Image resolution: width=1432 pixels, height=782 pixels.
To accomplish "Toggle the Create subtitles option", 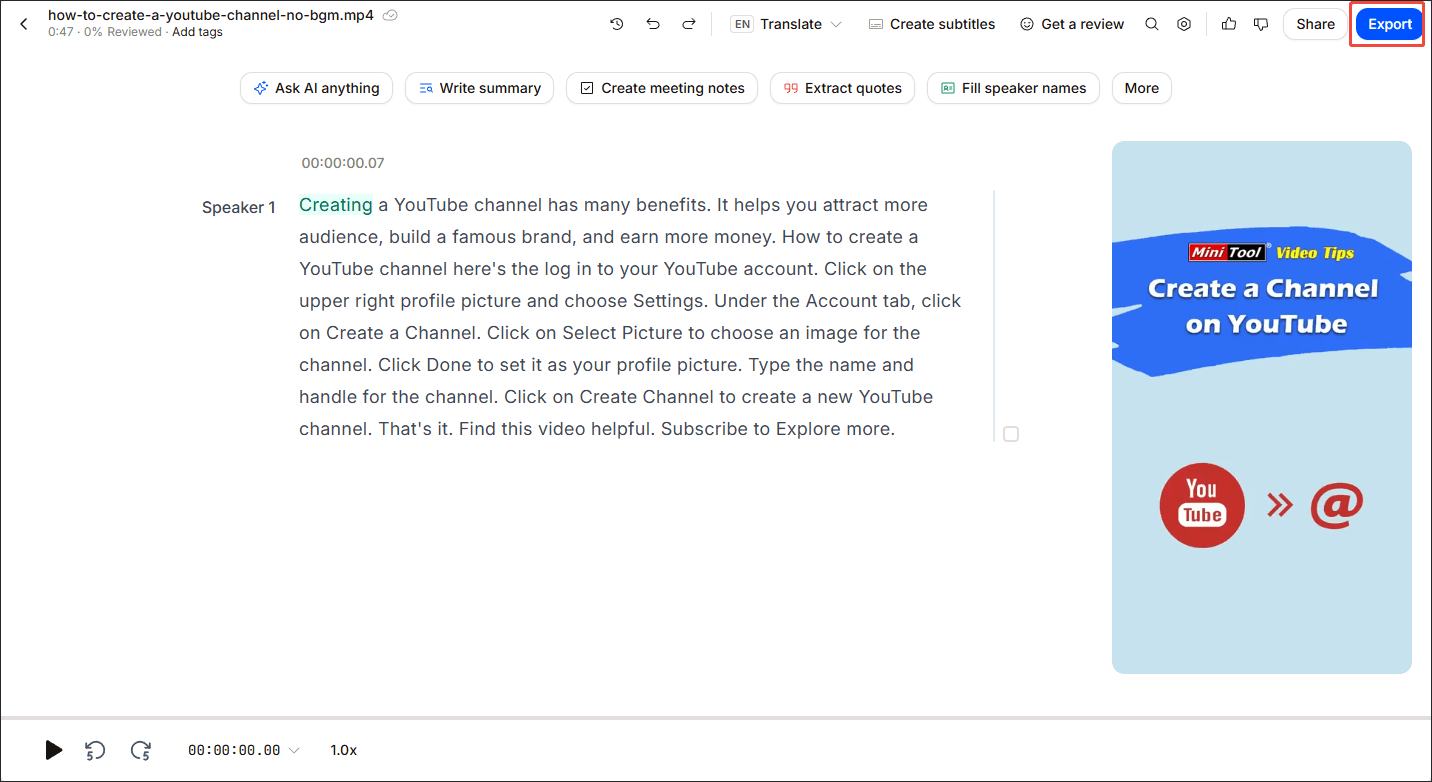I will point(931,23).
